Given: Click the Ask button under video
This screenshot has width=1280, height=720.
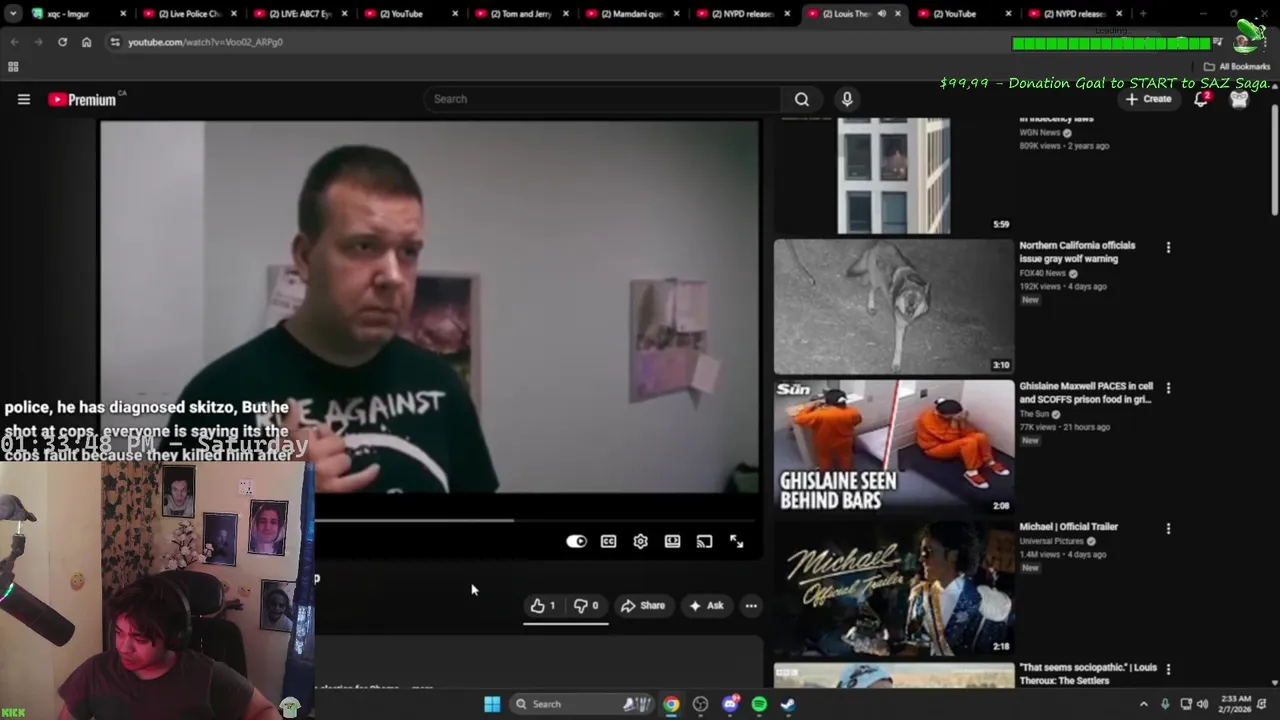Looking at the screenshot, I should click(706, 605).
